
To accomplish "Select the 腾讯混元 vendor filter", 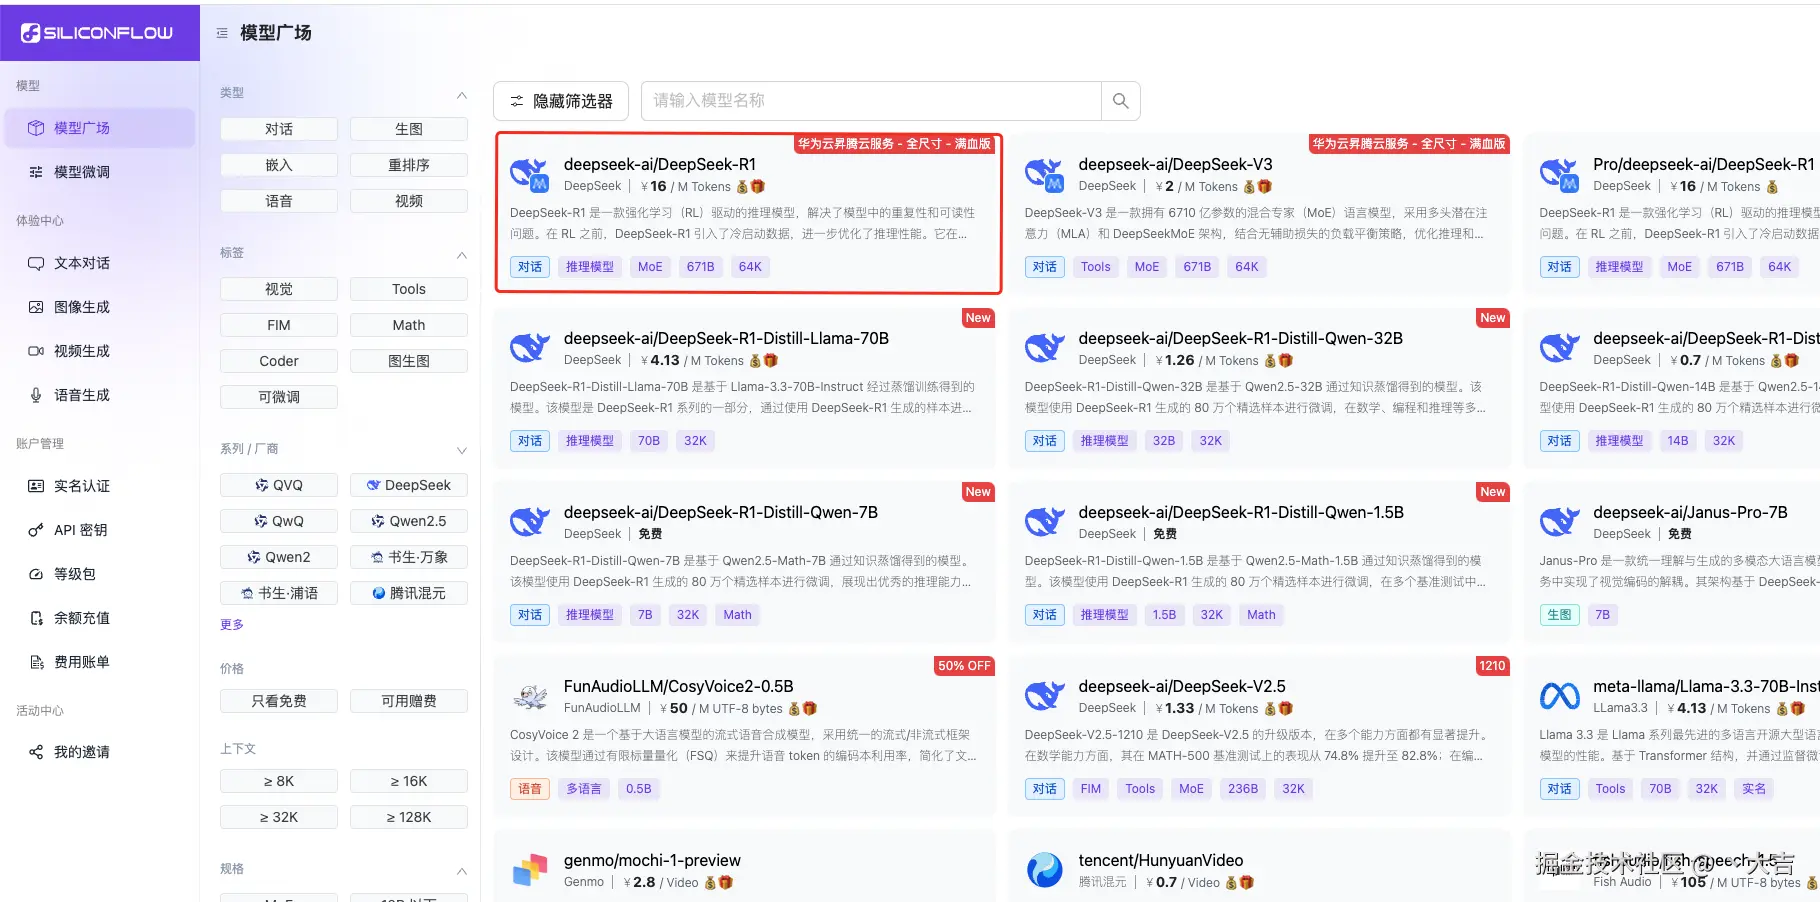I will coord(409,593).
